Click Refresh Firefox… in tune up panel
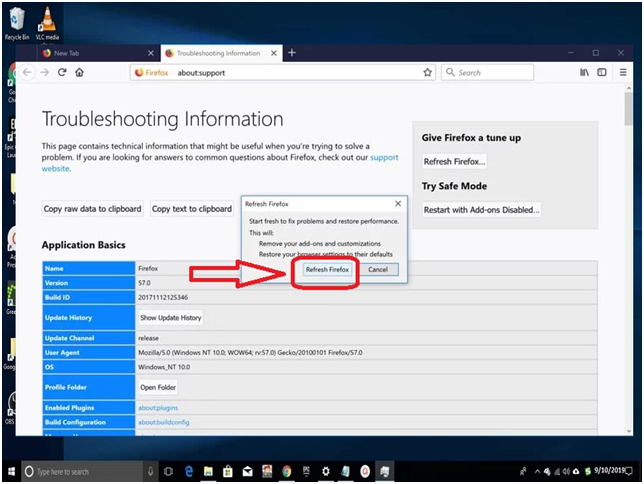644x484 pixels. (454, 161)
